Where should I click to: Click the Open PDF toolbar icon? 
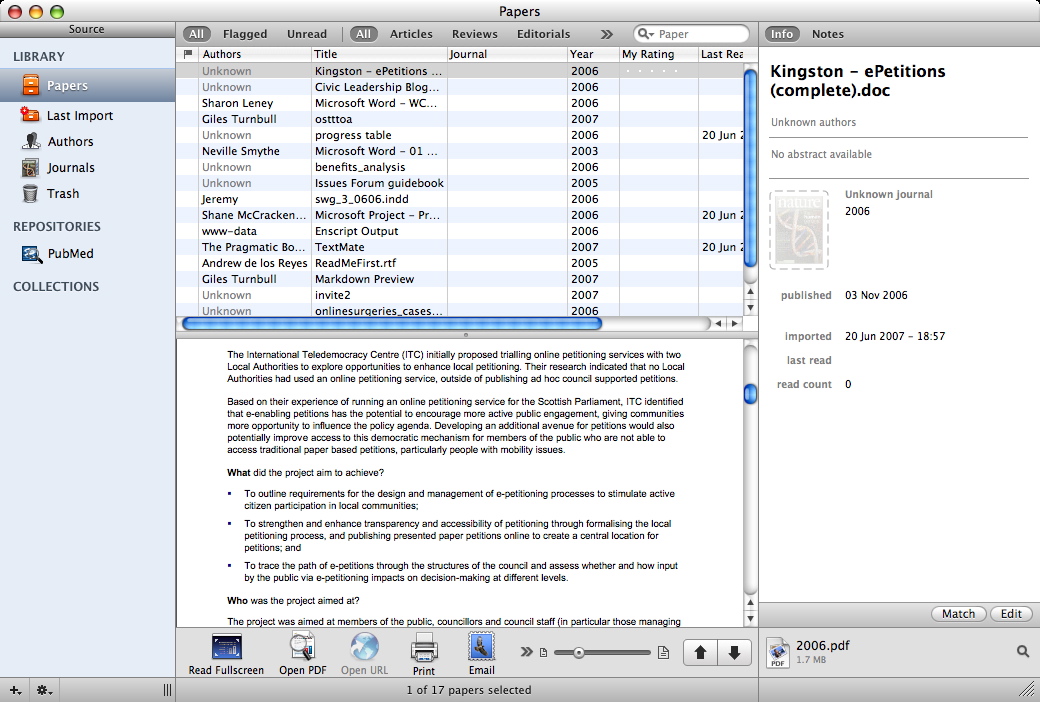(302, 646)
